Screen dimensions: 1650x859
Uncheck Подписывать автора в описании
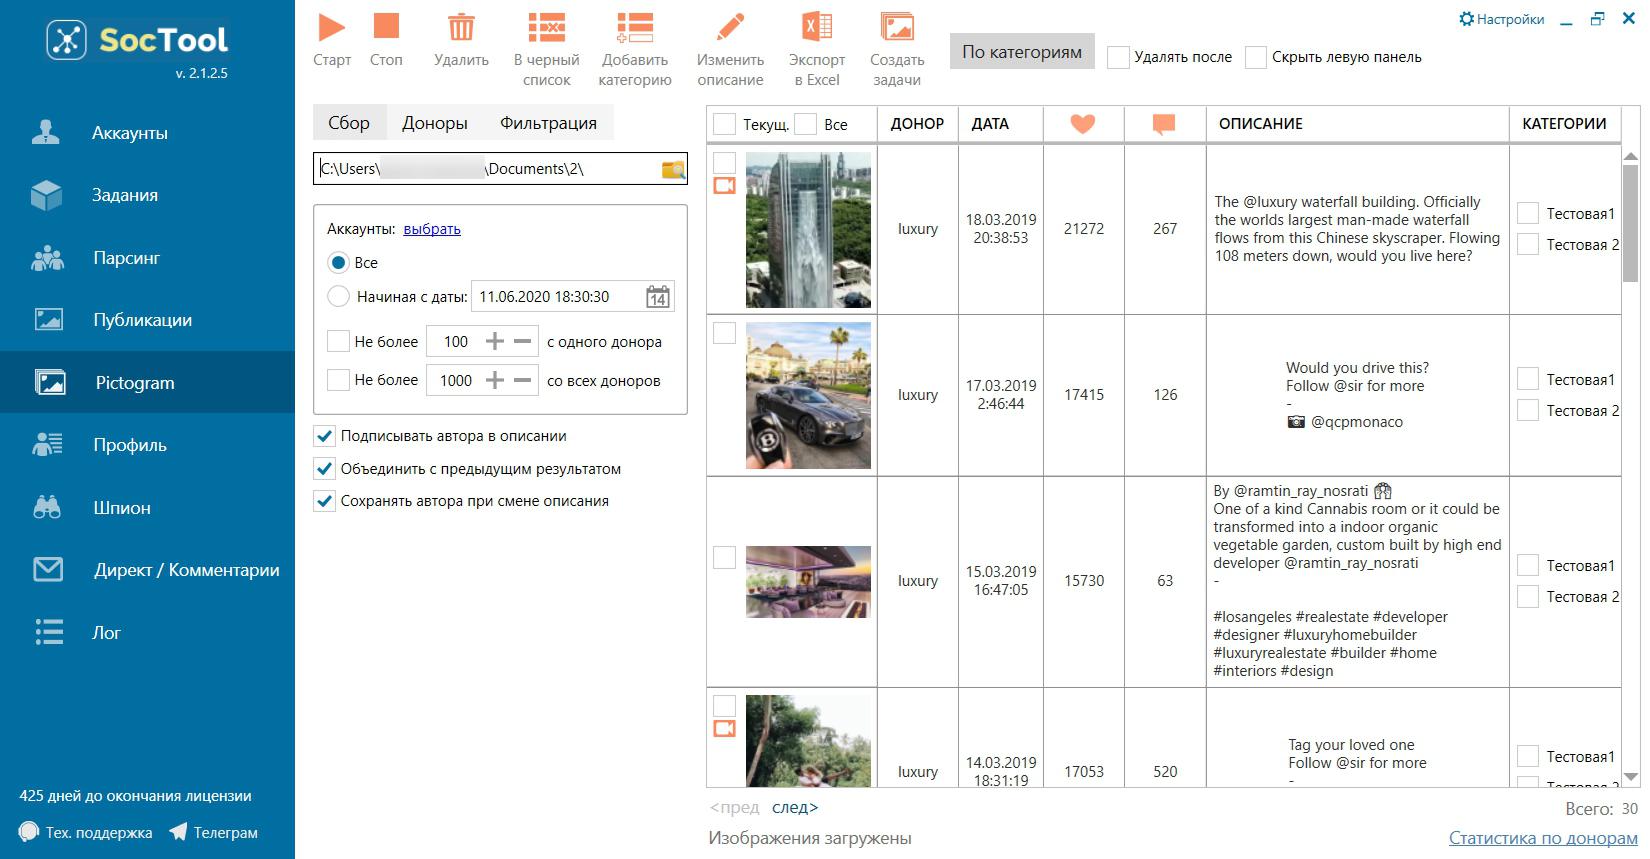click(x=324, y=436)
